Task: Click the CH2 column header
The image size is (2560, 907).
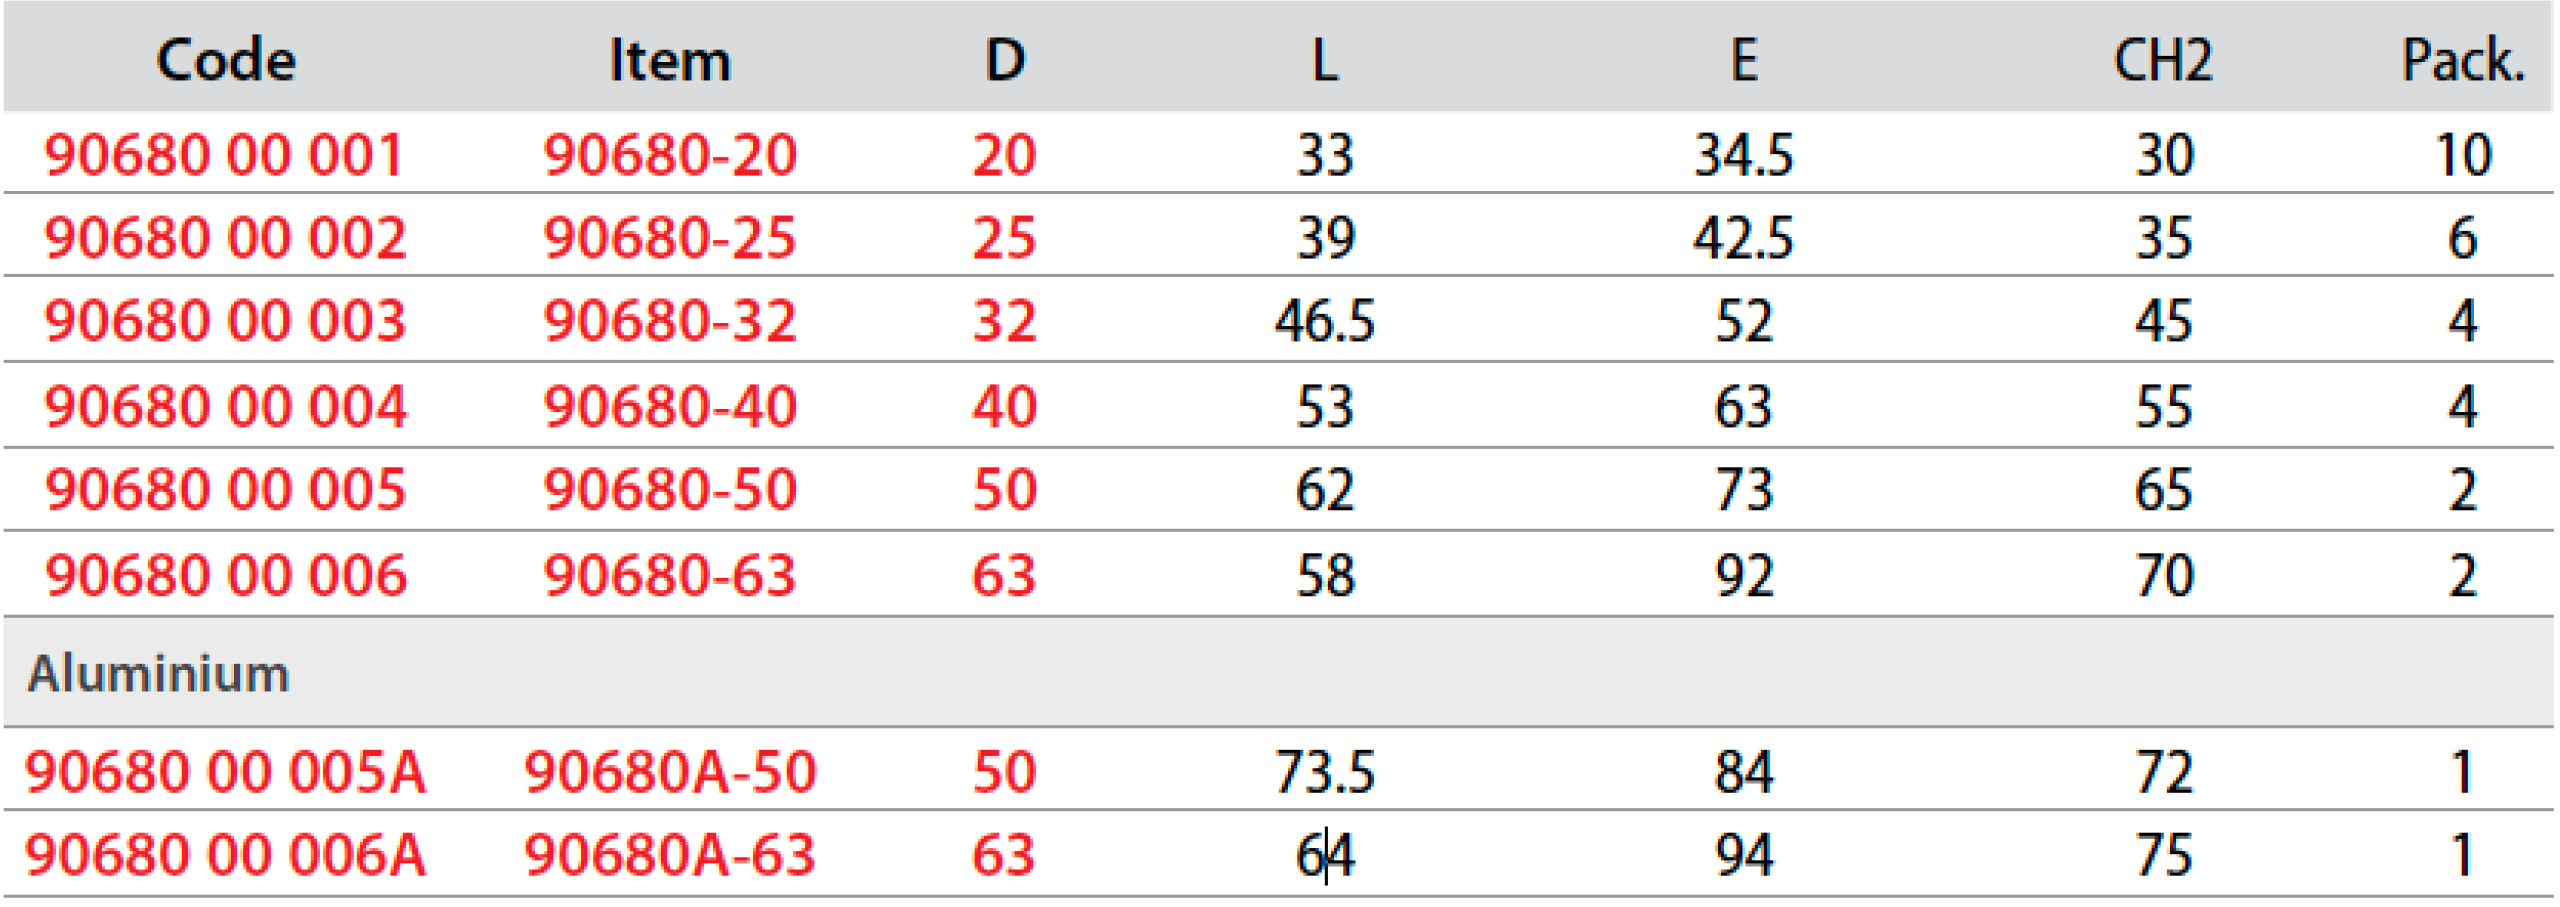Action: coord(2162,60)
